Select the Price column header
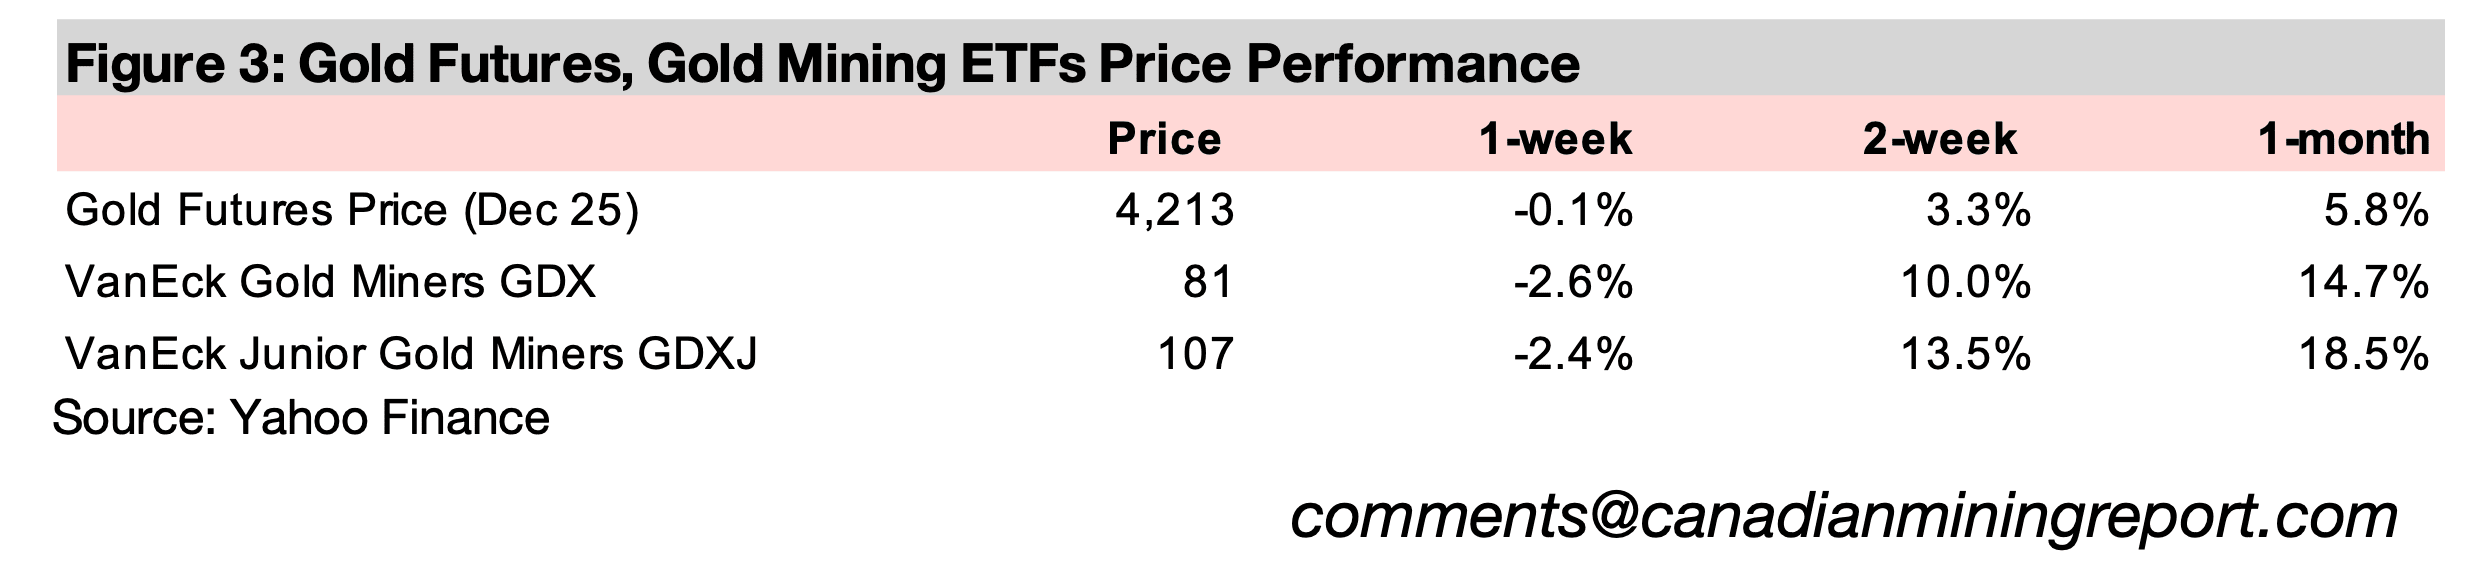The height and width of the screenshot is (586, 2478). pyautogui.click(x=1164, y=139)
